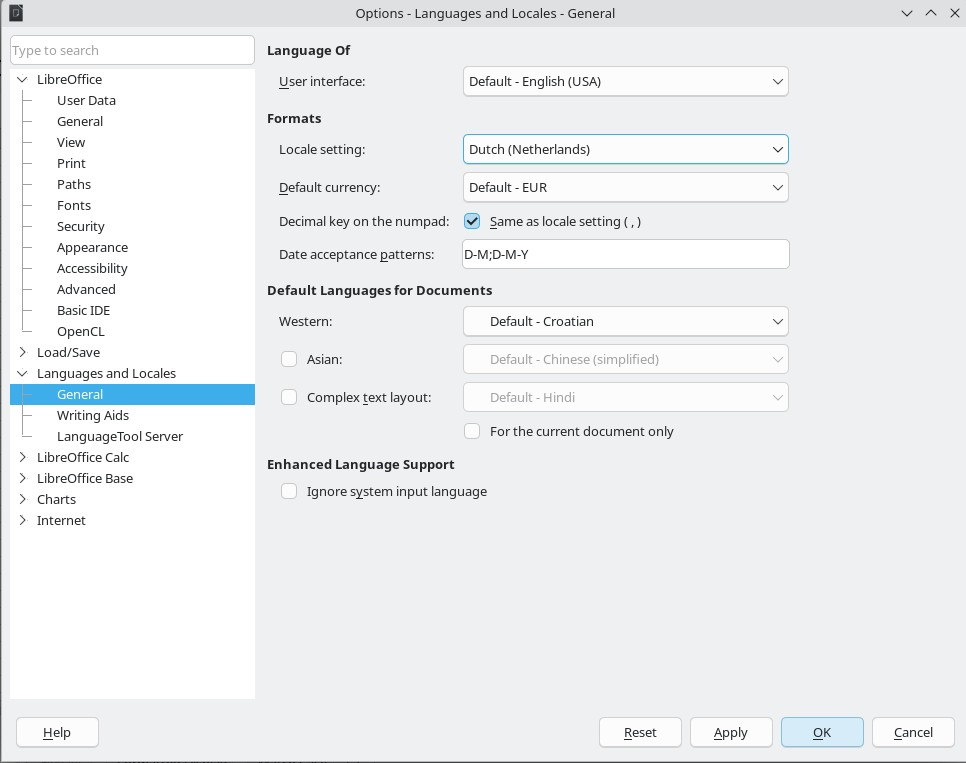Collapse the LibreOffice tree node
Viewport: 966px width, 763px height.
click(22, 80)
